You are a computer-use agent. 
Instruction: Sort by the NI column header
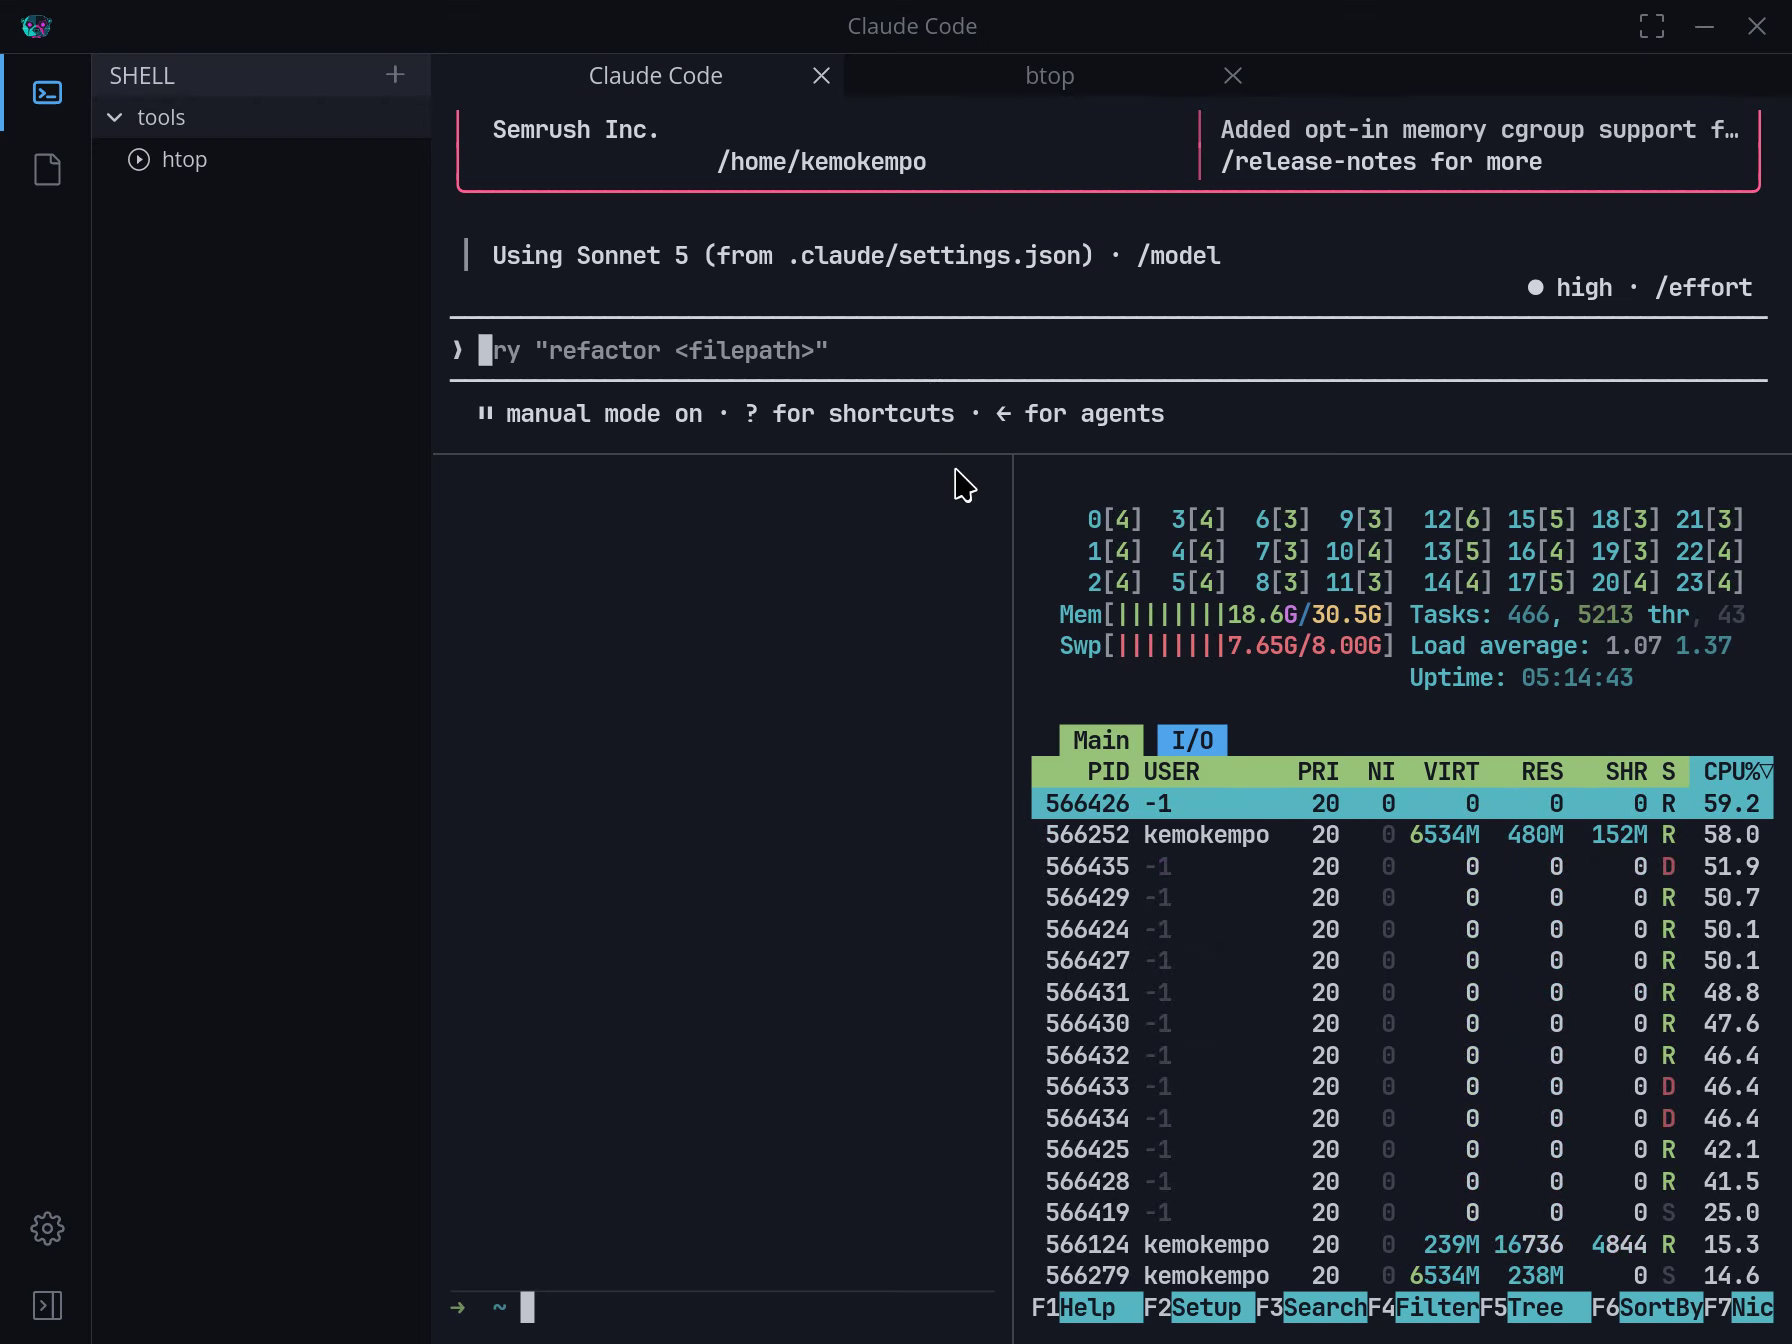click(1381, 772)
